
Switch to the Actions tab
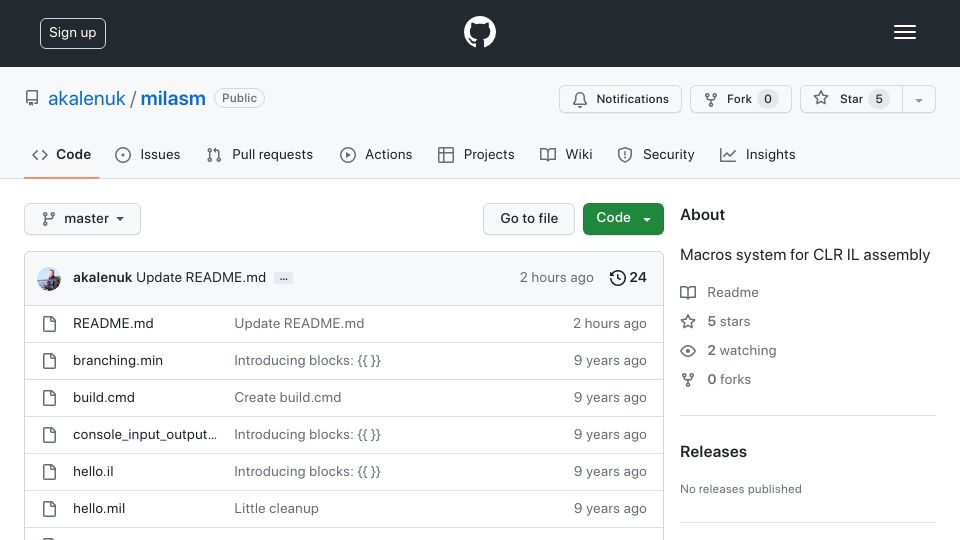pos(376,154)
